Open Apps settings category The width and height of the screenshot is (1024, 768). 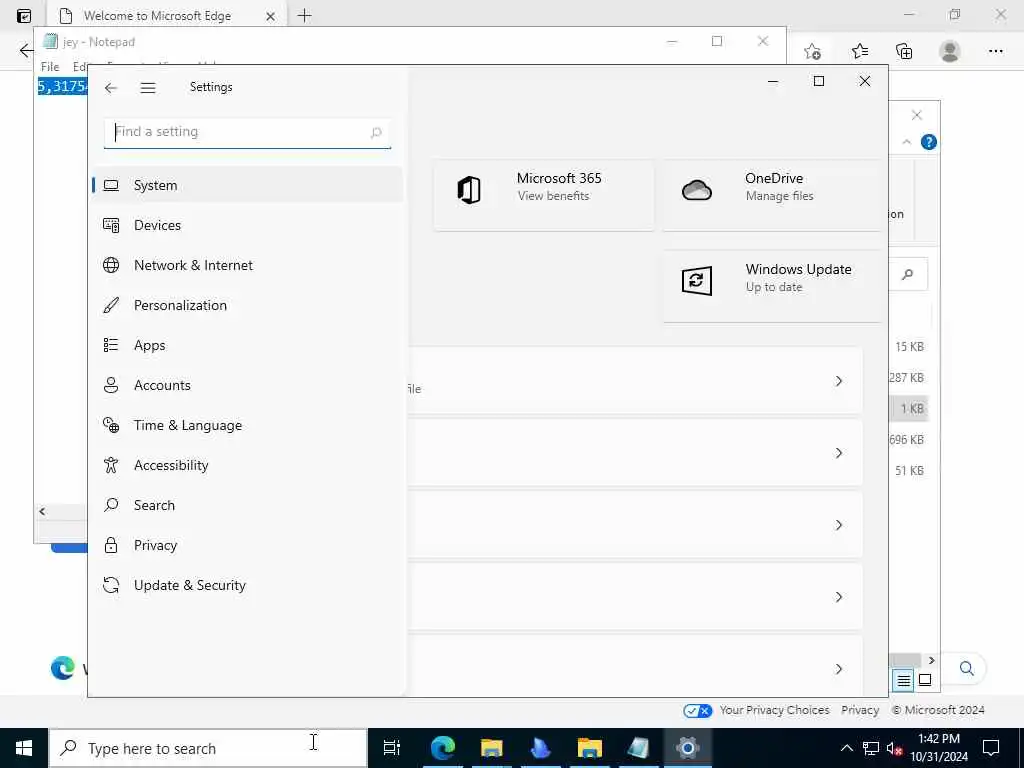tap(248, 345)
